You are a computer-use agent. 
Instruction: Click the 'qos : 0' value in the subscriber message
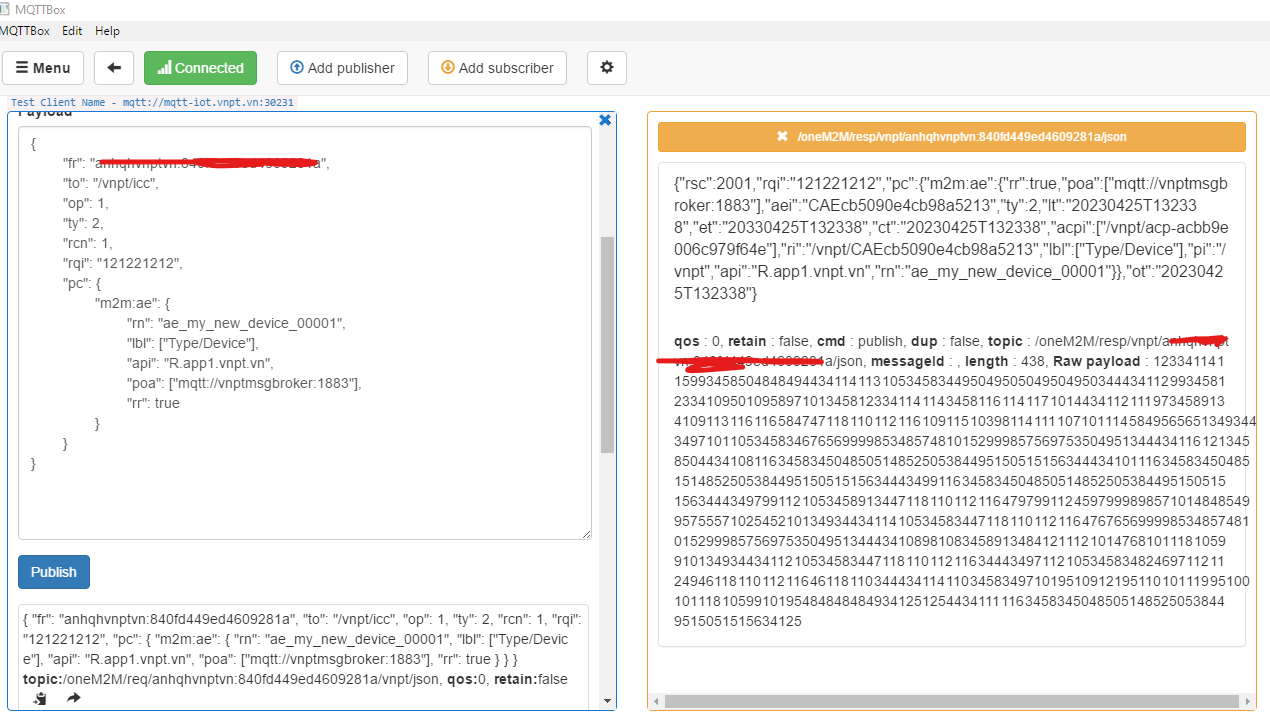(x=698, y=342)
